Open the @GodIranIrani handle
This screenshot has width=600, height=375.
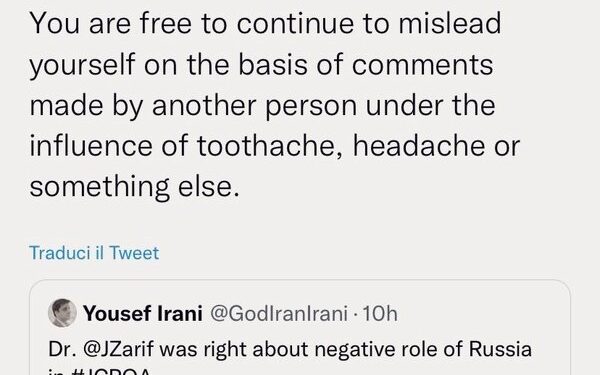point(279,313)
